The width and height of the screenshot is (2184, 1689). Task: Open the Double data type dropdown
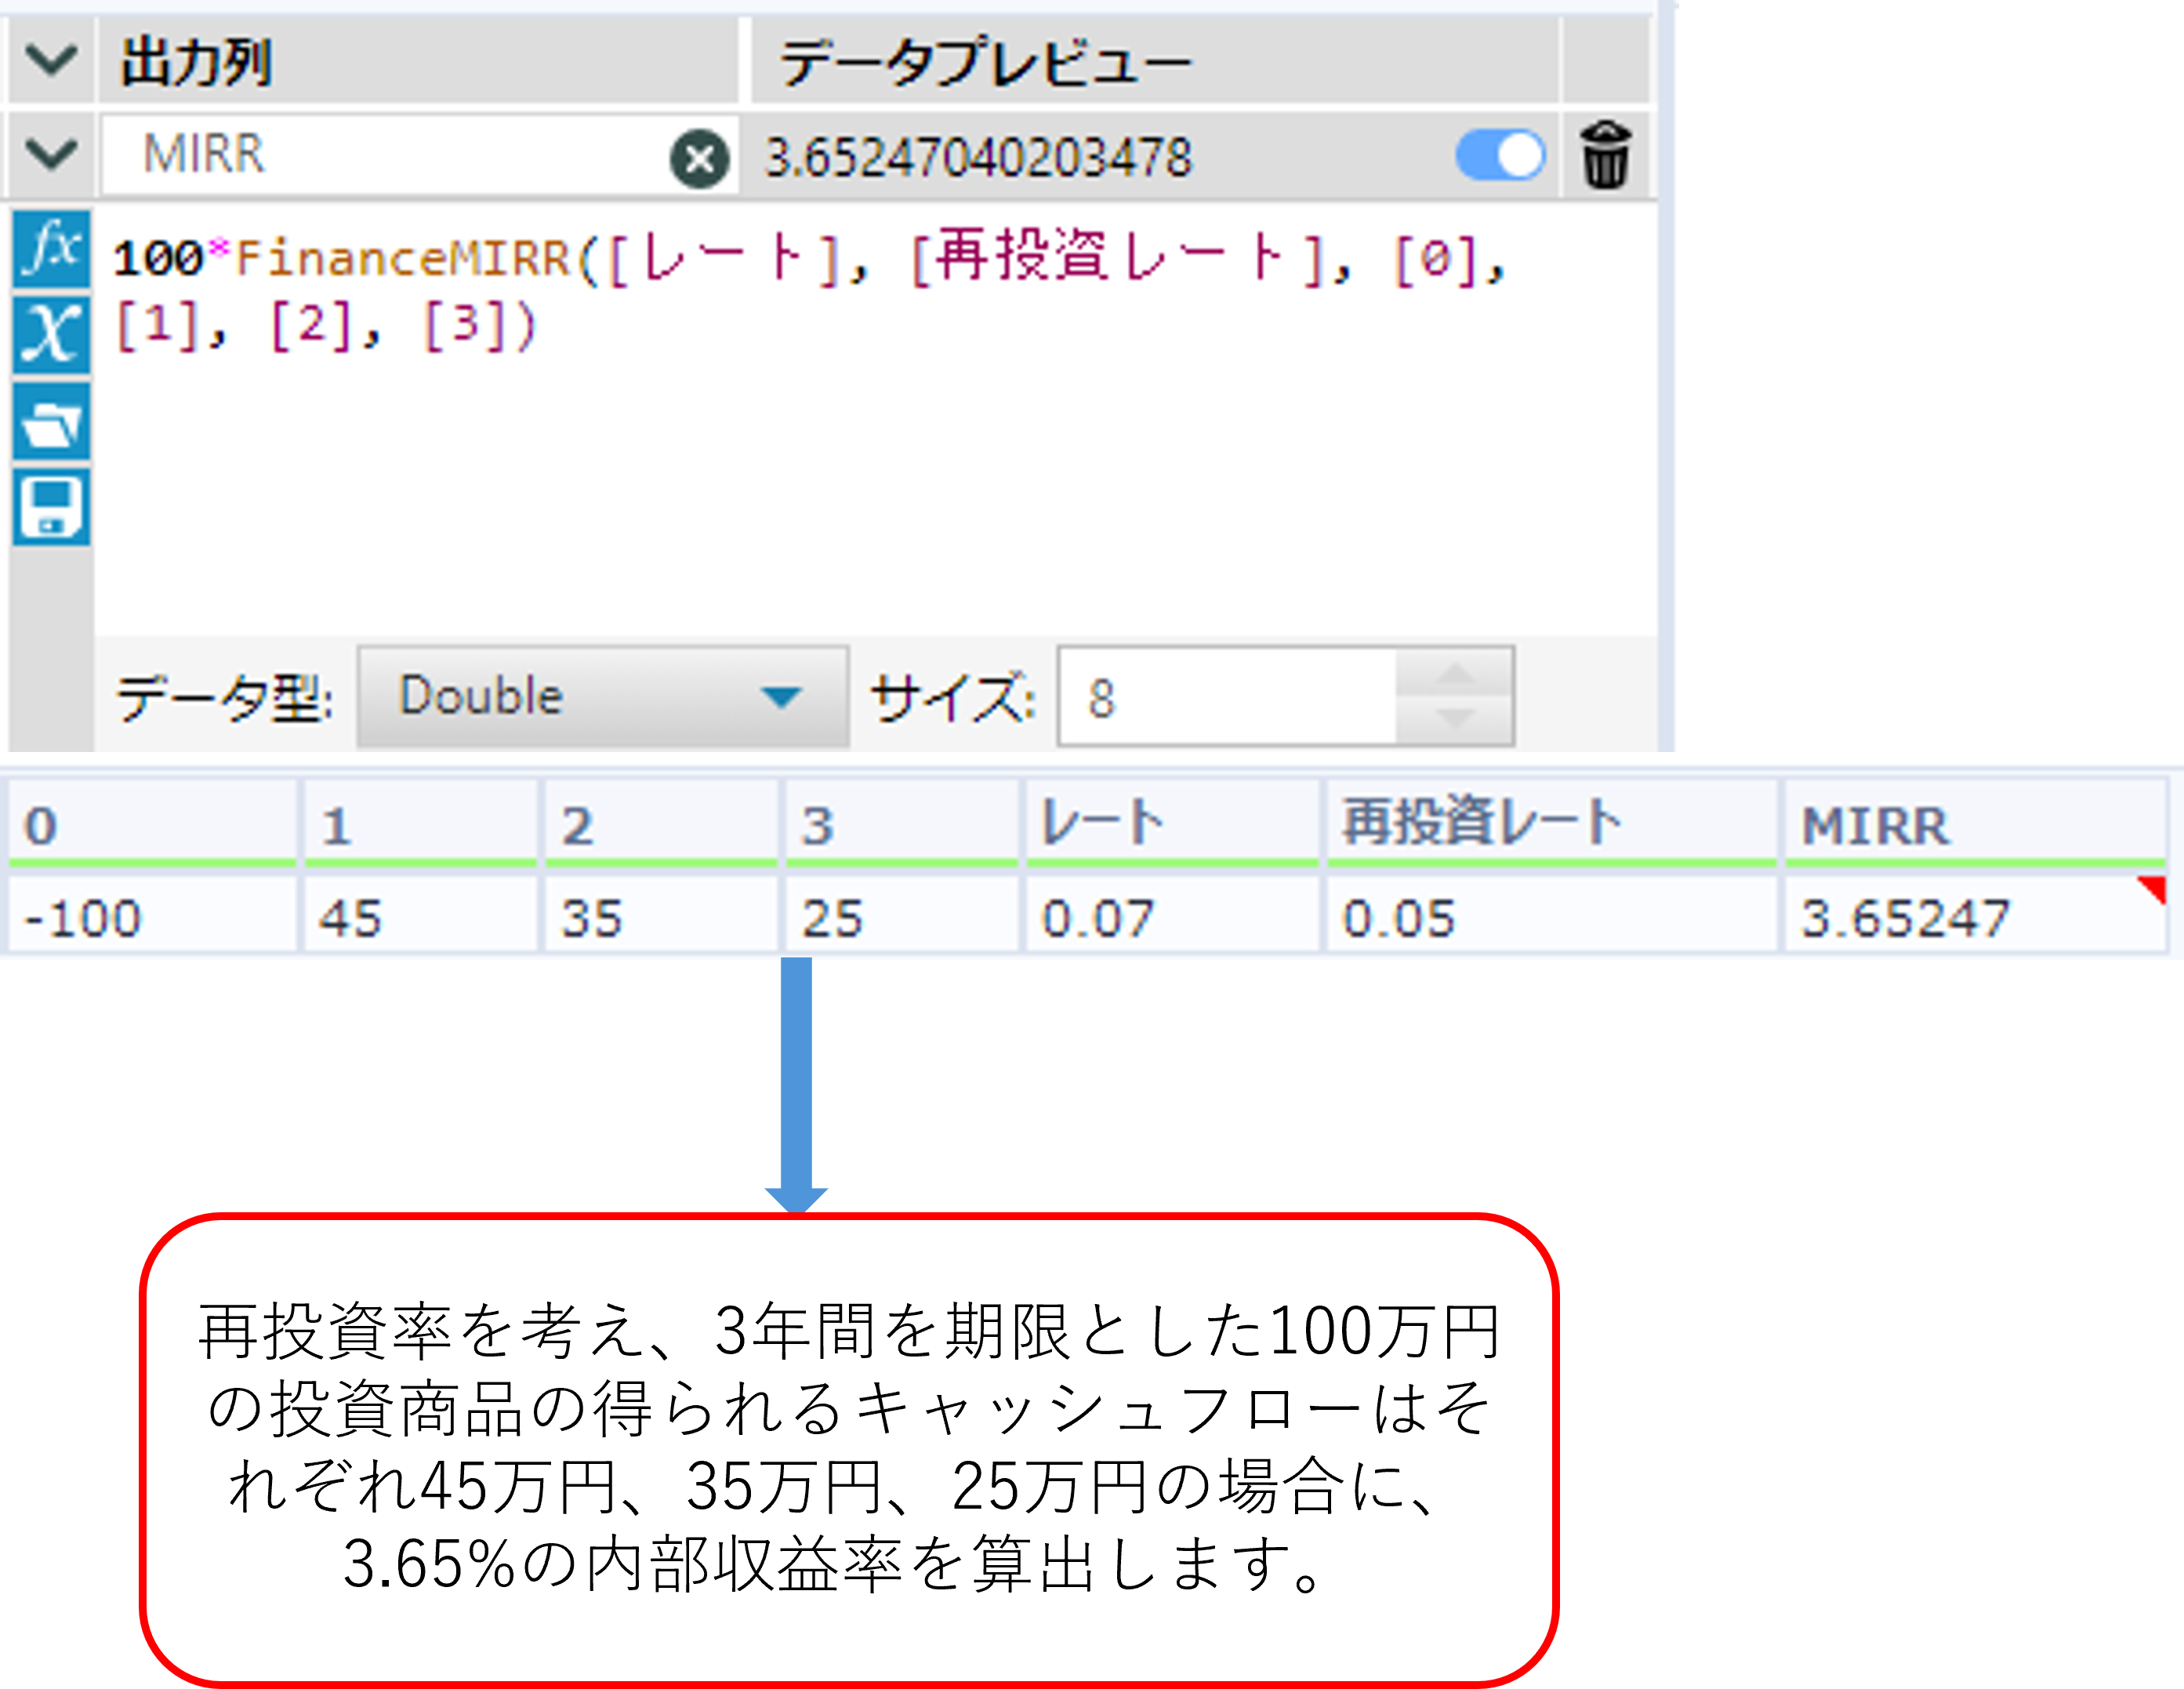(x=602, y=696)
